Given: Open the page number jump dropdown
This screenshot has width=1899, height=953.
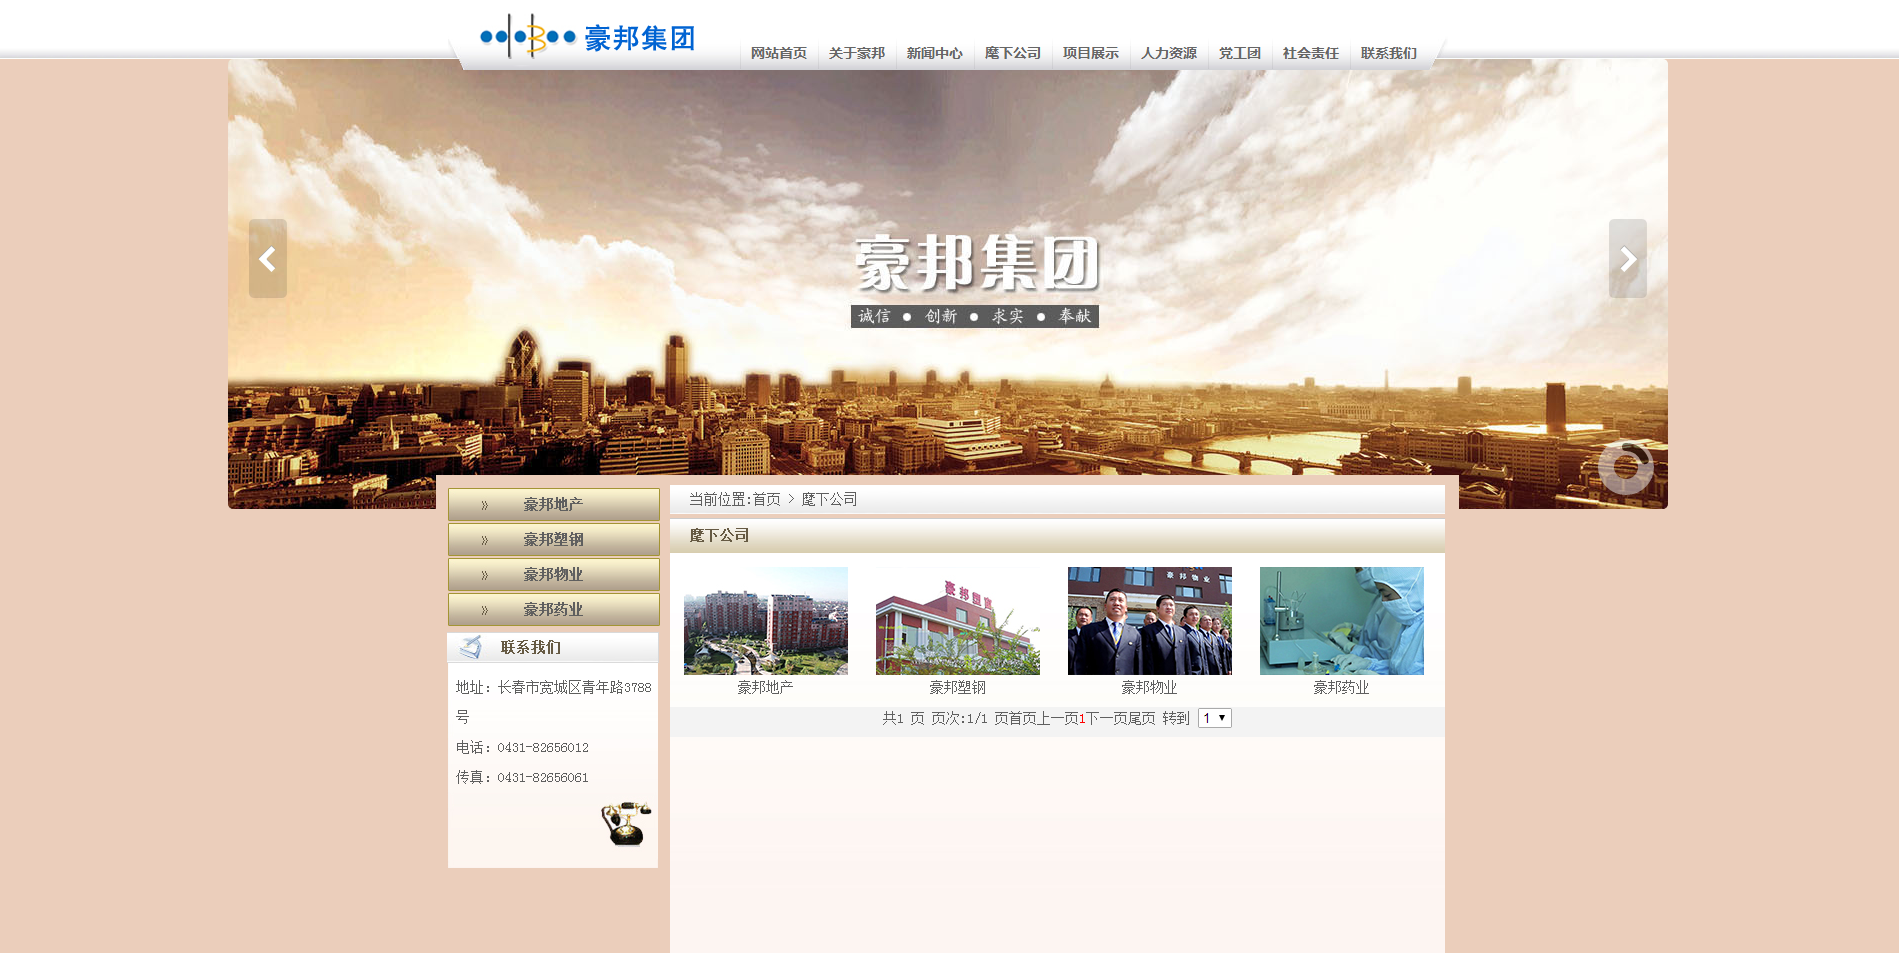Looking at the screenshot, I should [x=1214, y=718].
